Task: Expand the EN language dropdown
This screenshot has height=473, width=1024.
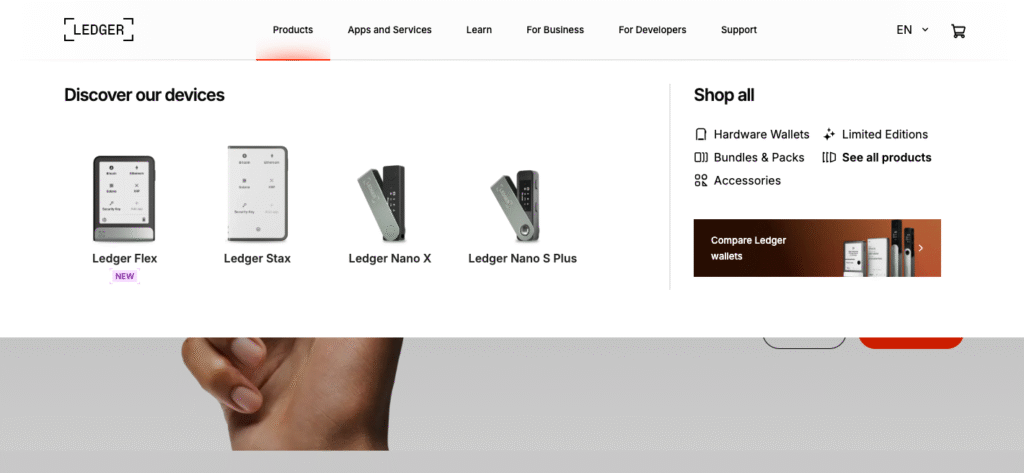Action: [912, 30]
